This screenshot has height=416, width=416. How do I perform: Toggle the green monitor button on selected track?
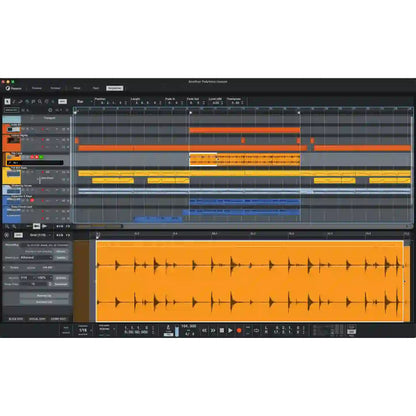pyautogui.click(x=41, y=157)
